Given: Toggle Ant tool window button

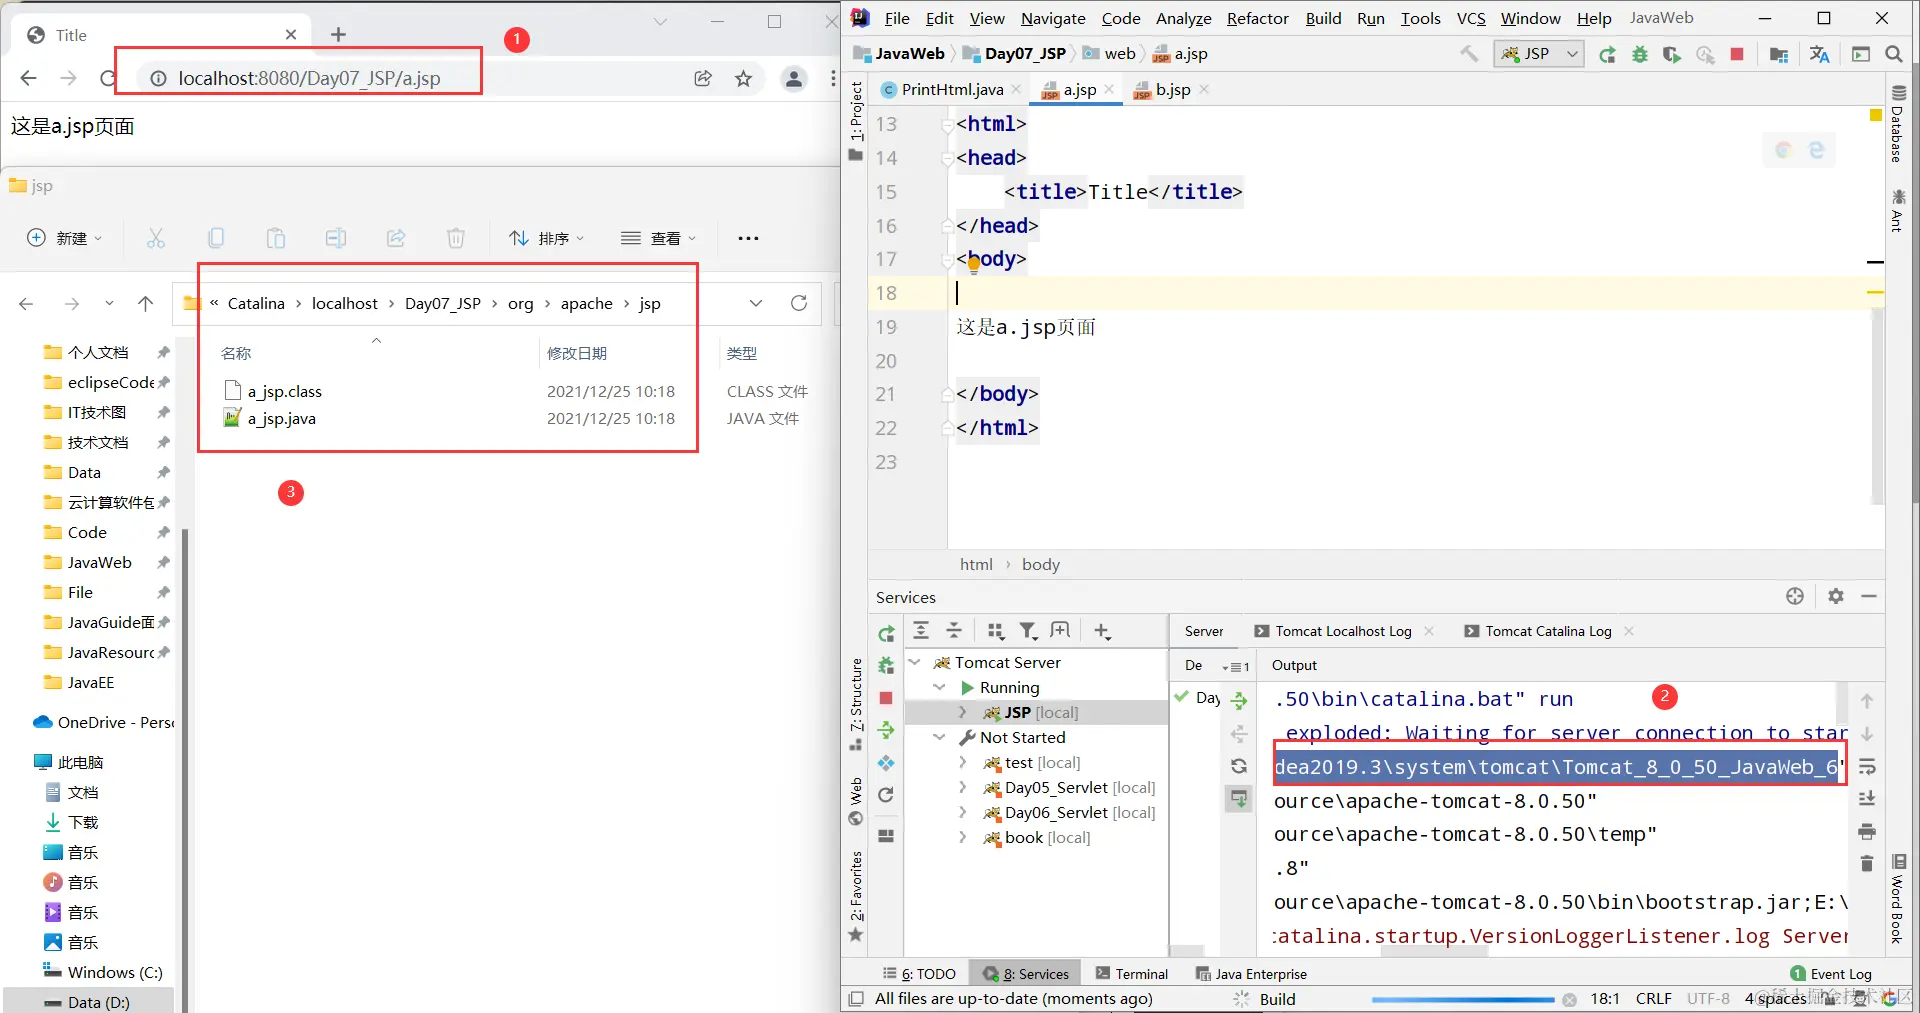Looking at the screenshot, I should tap(1898, 210).
